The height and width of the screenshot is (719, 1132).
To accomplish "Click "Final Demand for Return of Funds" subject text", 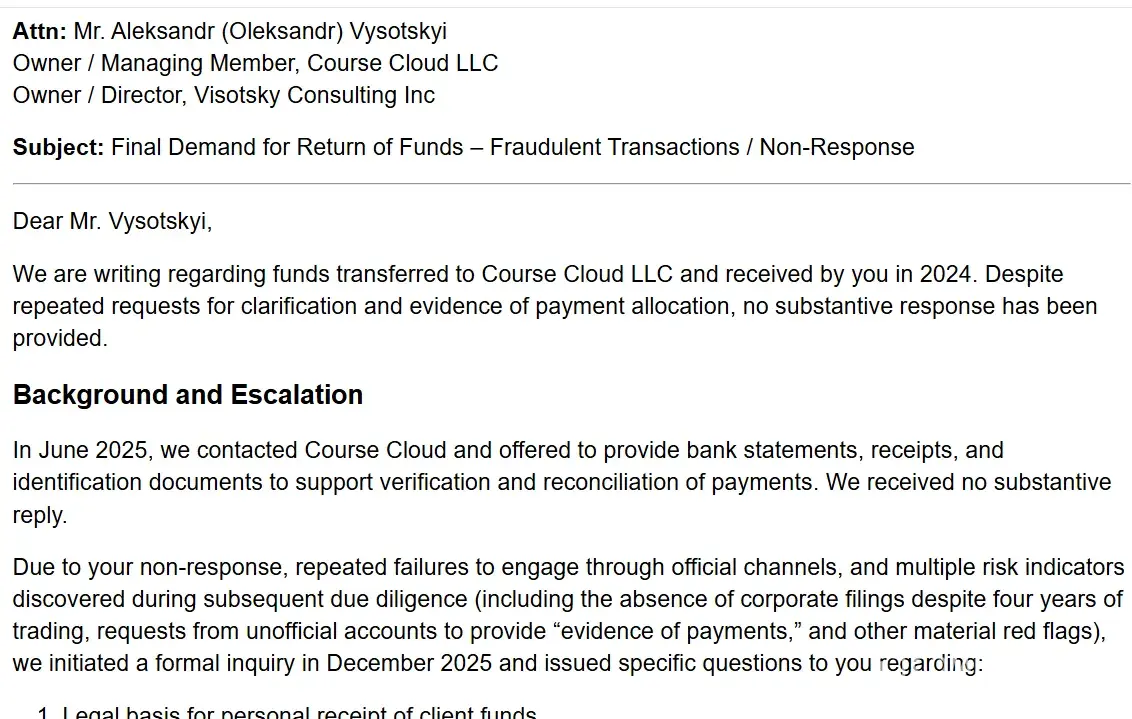I will tap(287, 147).
